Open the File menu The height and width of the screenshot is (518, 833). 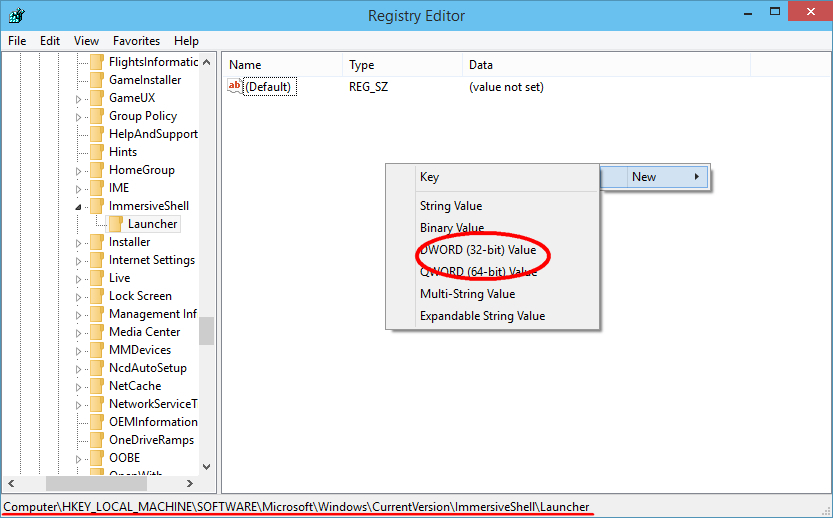pos(17,41)
